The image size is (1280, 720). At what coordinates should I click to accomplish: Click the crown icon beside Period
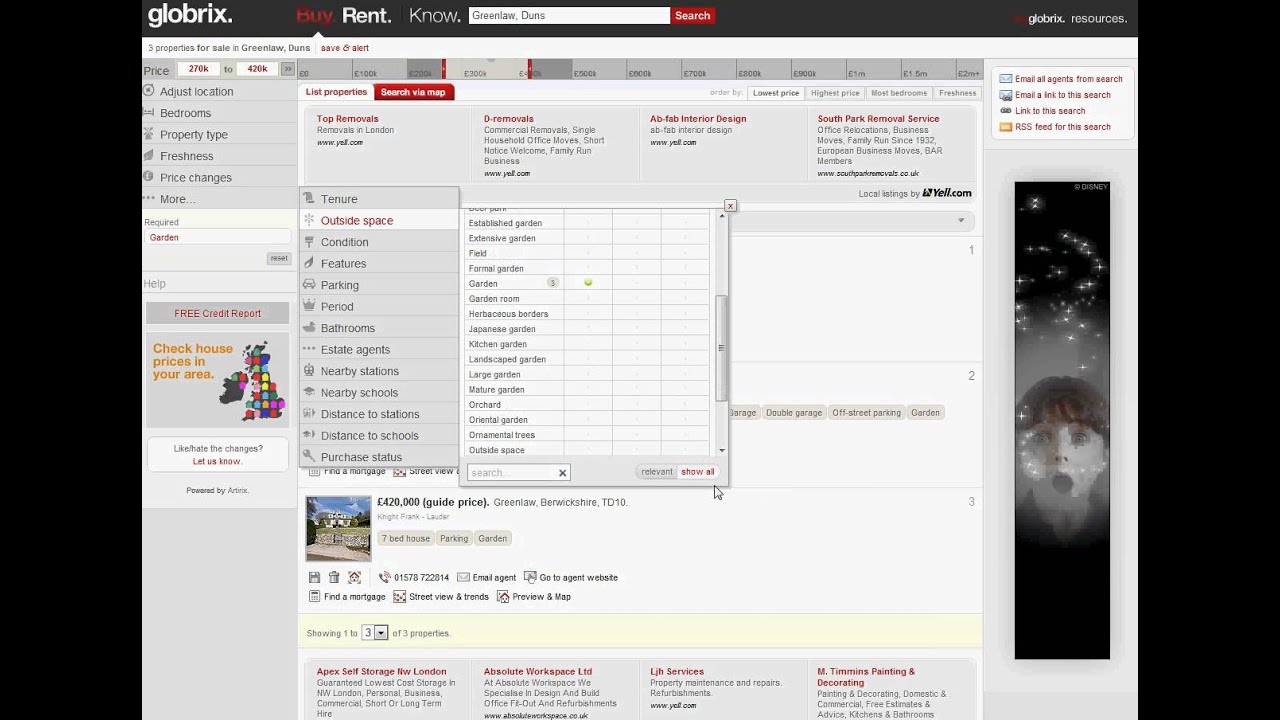(309, 306)
